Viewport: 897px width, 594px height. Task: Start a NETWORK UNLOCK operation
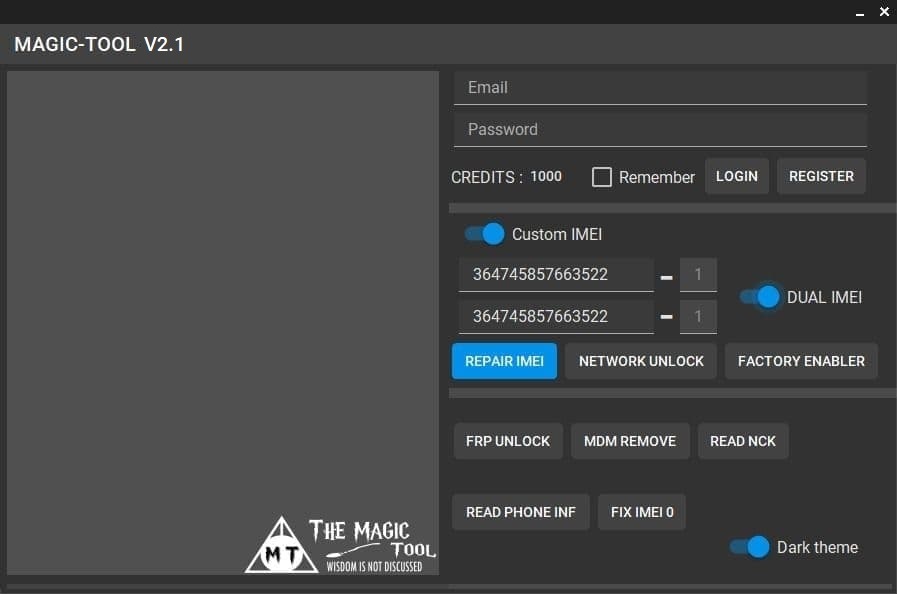(x=640, y=361)
